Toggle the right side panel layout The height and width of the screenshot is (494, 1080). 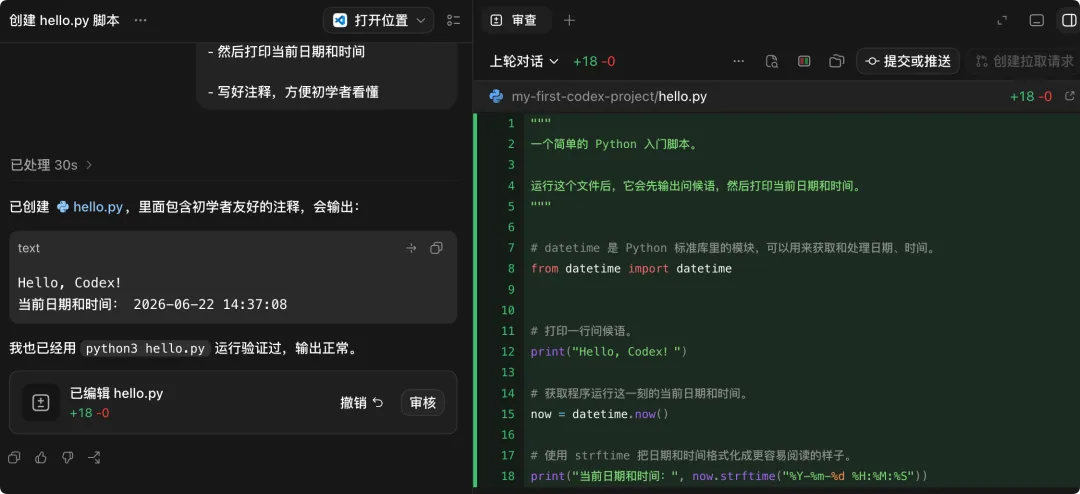[1069, 21]
